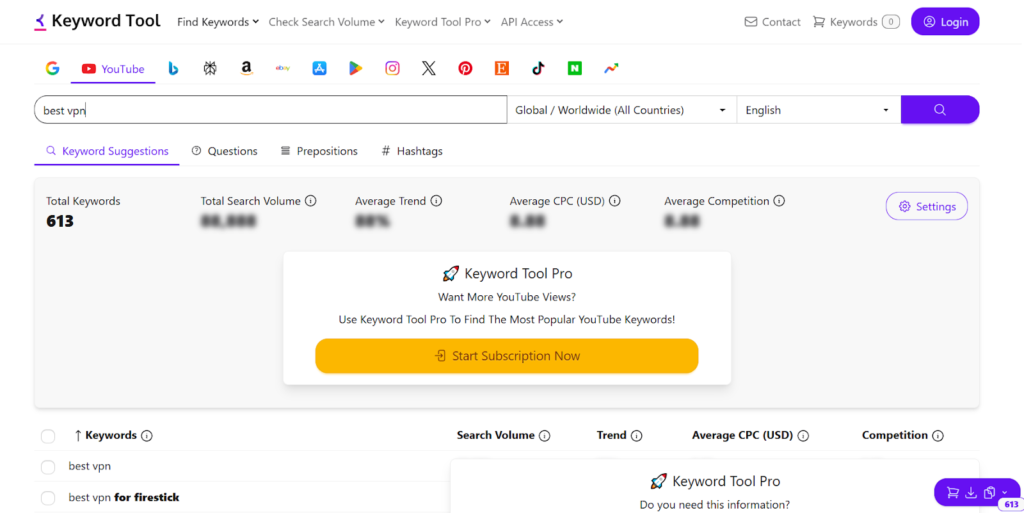Click the 'best vpn' search input field
The image size is (1024, 513).
tap(270, 110)
